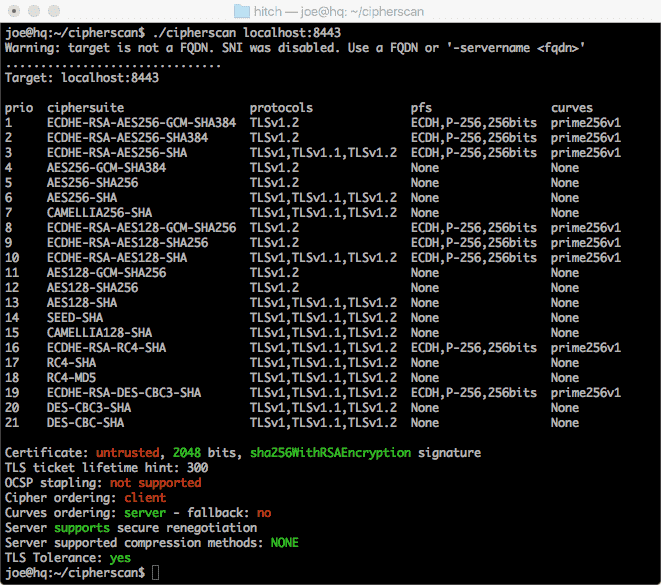Click the 'curves' column header
Image resolution: width=661 pixels, height=585 pixels.
[x=572, y=108]
